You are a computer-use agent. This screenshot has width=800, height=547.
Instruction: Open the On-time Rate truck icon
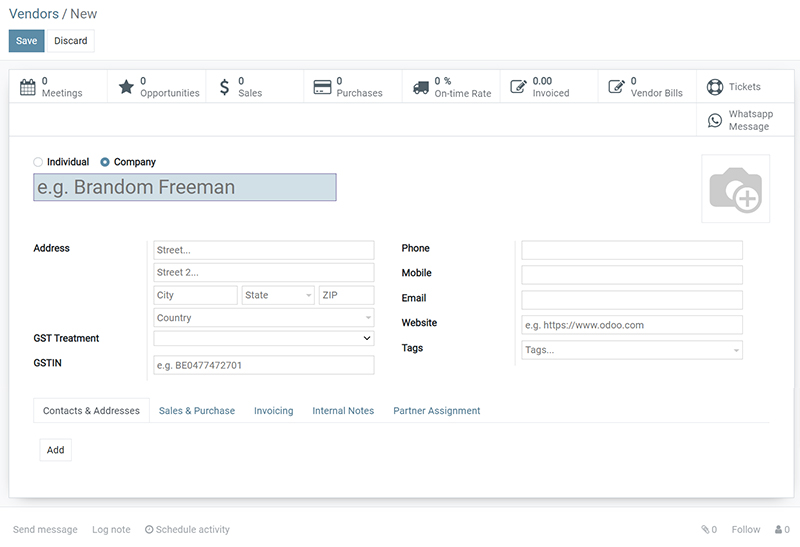tap(420, 87)
